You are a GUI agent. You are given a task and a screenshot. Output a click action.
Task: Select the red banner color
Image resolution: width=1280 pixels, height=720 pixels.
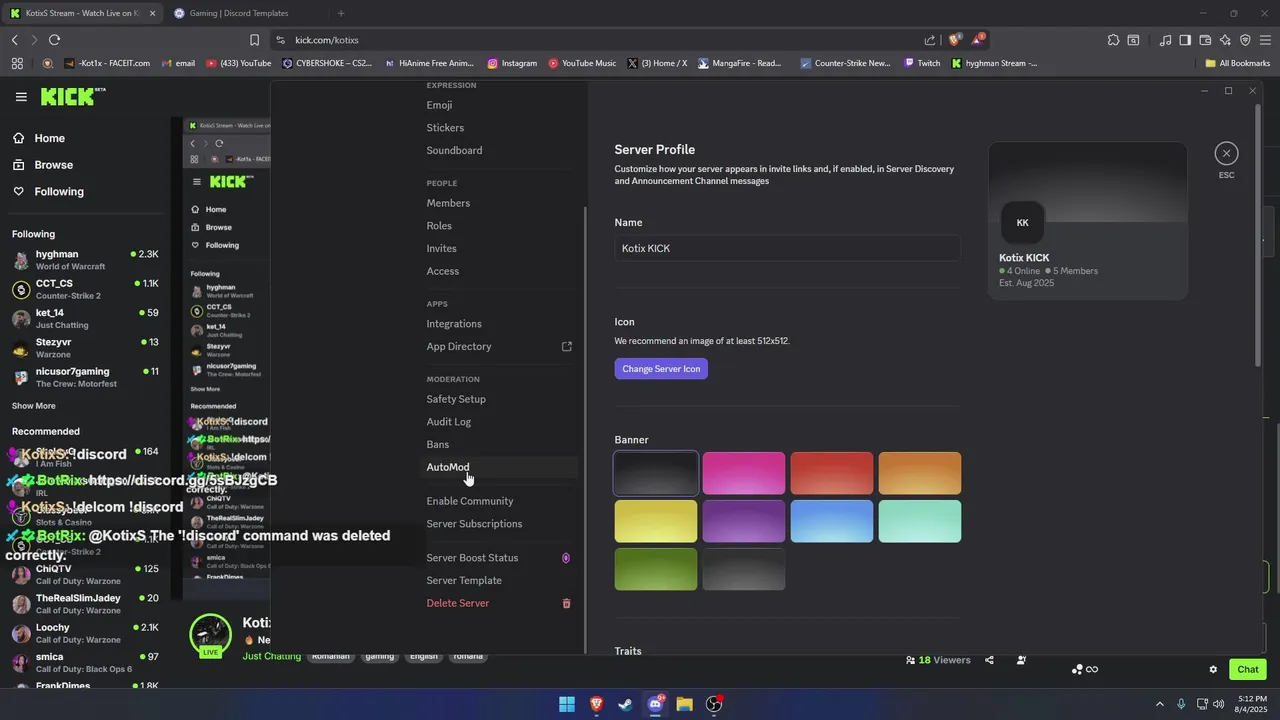click(832, 473)
